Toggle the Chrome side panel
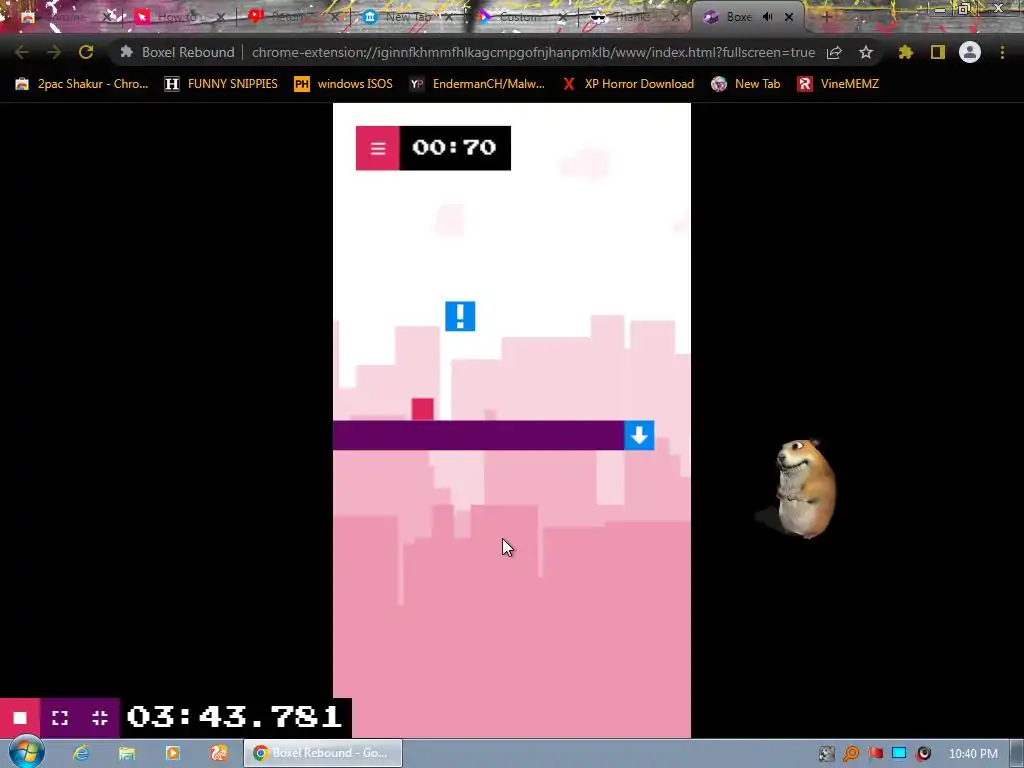The width and height of the screenshot is (1024, 768). click(938, 52)
